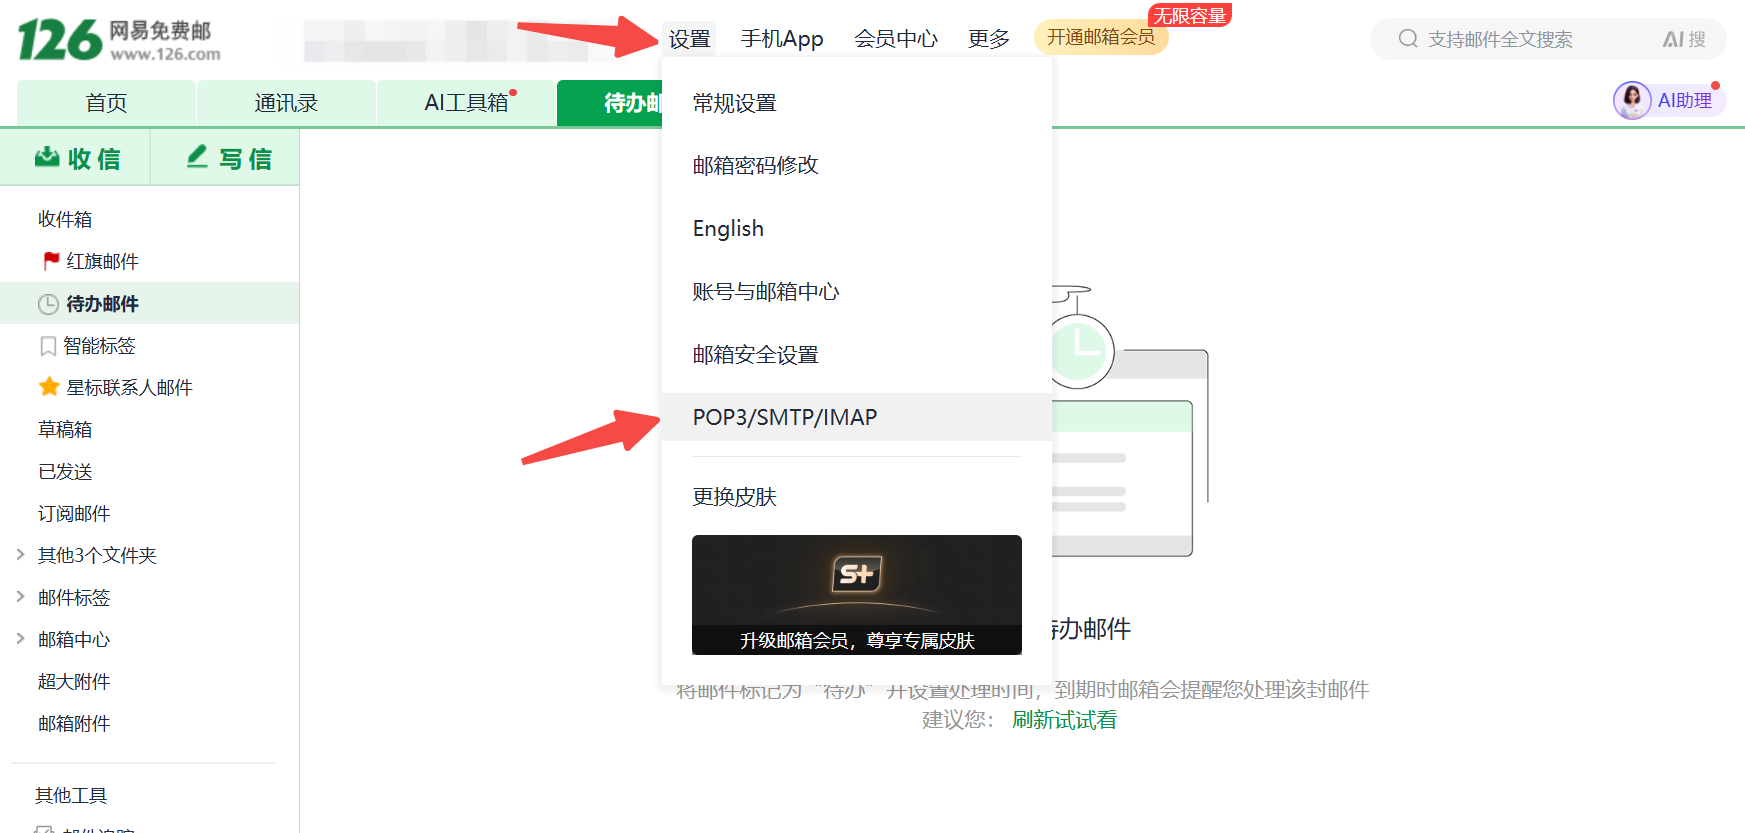Click the premium skin upgrade banner
Viewport: 1745px width, 833px height.
pyautogui.click(x=856, y=595)
